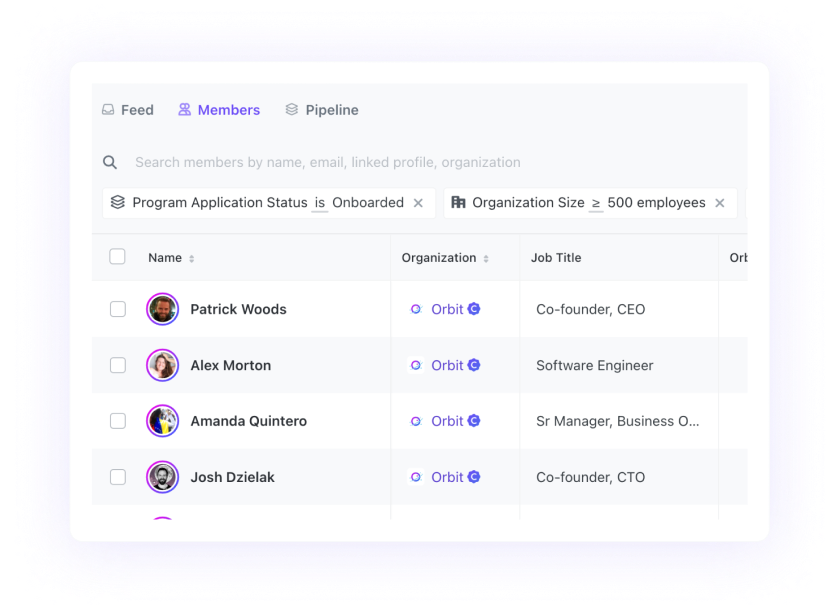839x605 pixels.
Task: Select Amanda Quintero's row checkbox
Action: 118,421
